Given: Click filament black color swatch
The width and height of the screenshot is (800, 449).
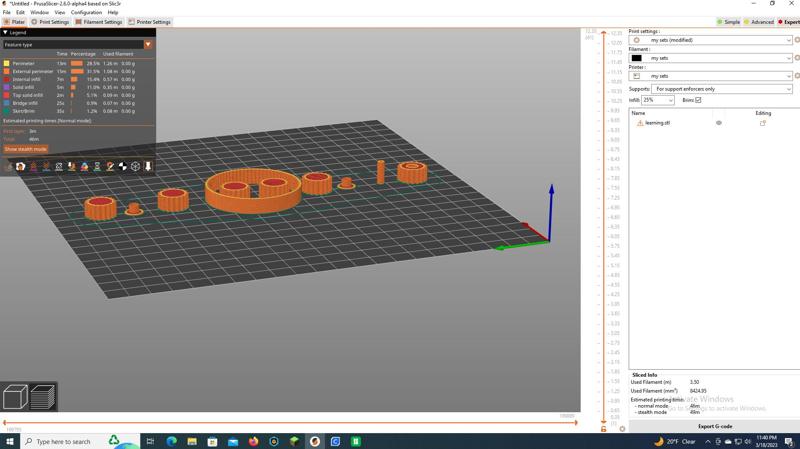Looking at the screenshot, I should click(636, 58).
